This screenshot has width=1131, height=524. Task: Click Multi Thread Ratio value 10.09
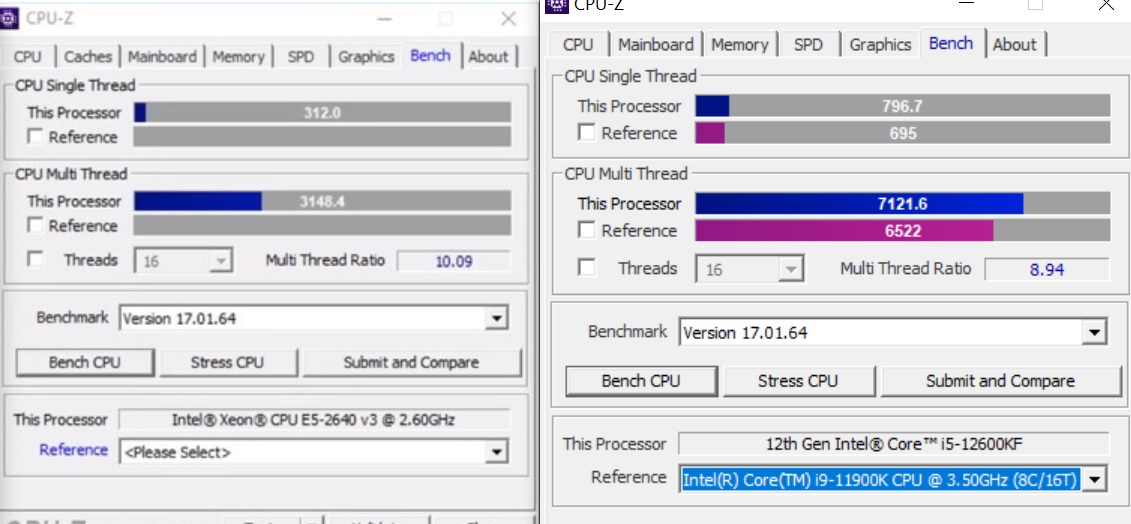(x=454, y=261)
